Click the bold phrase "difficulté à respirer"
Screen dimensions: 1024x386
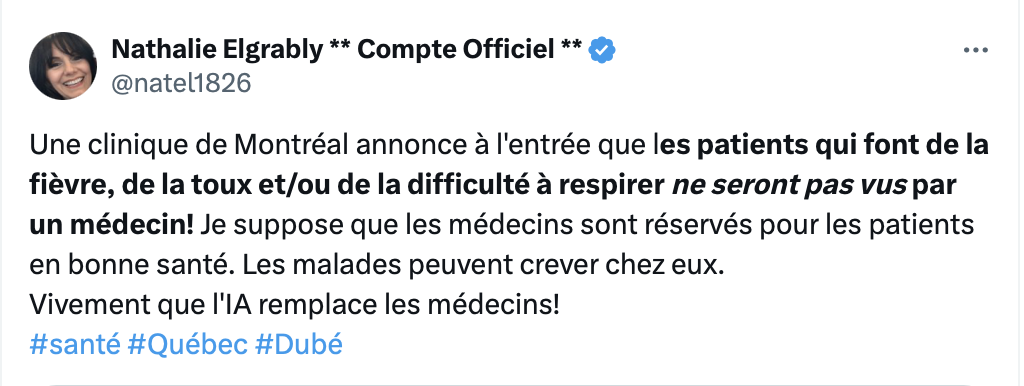(537, 185)
